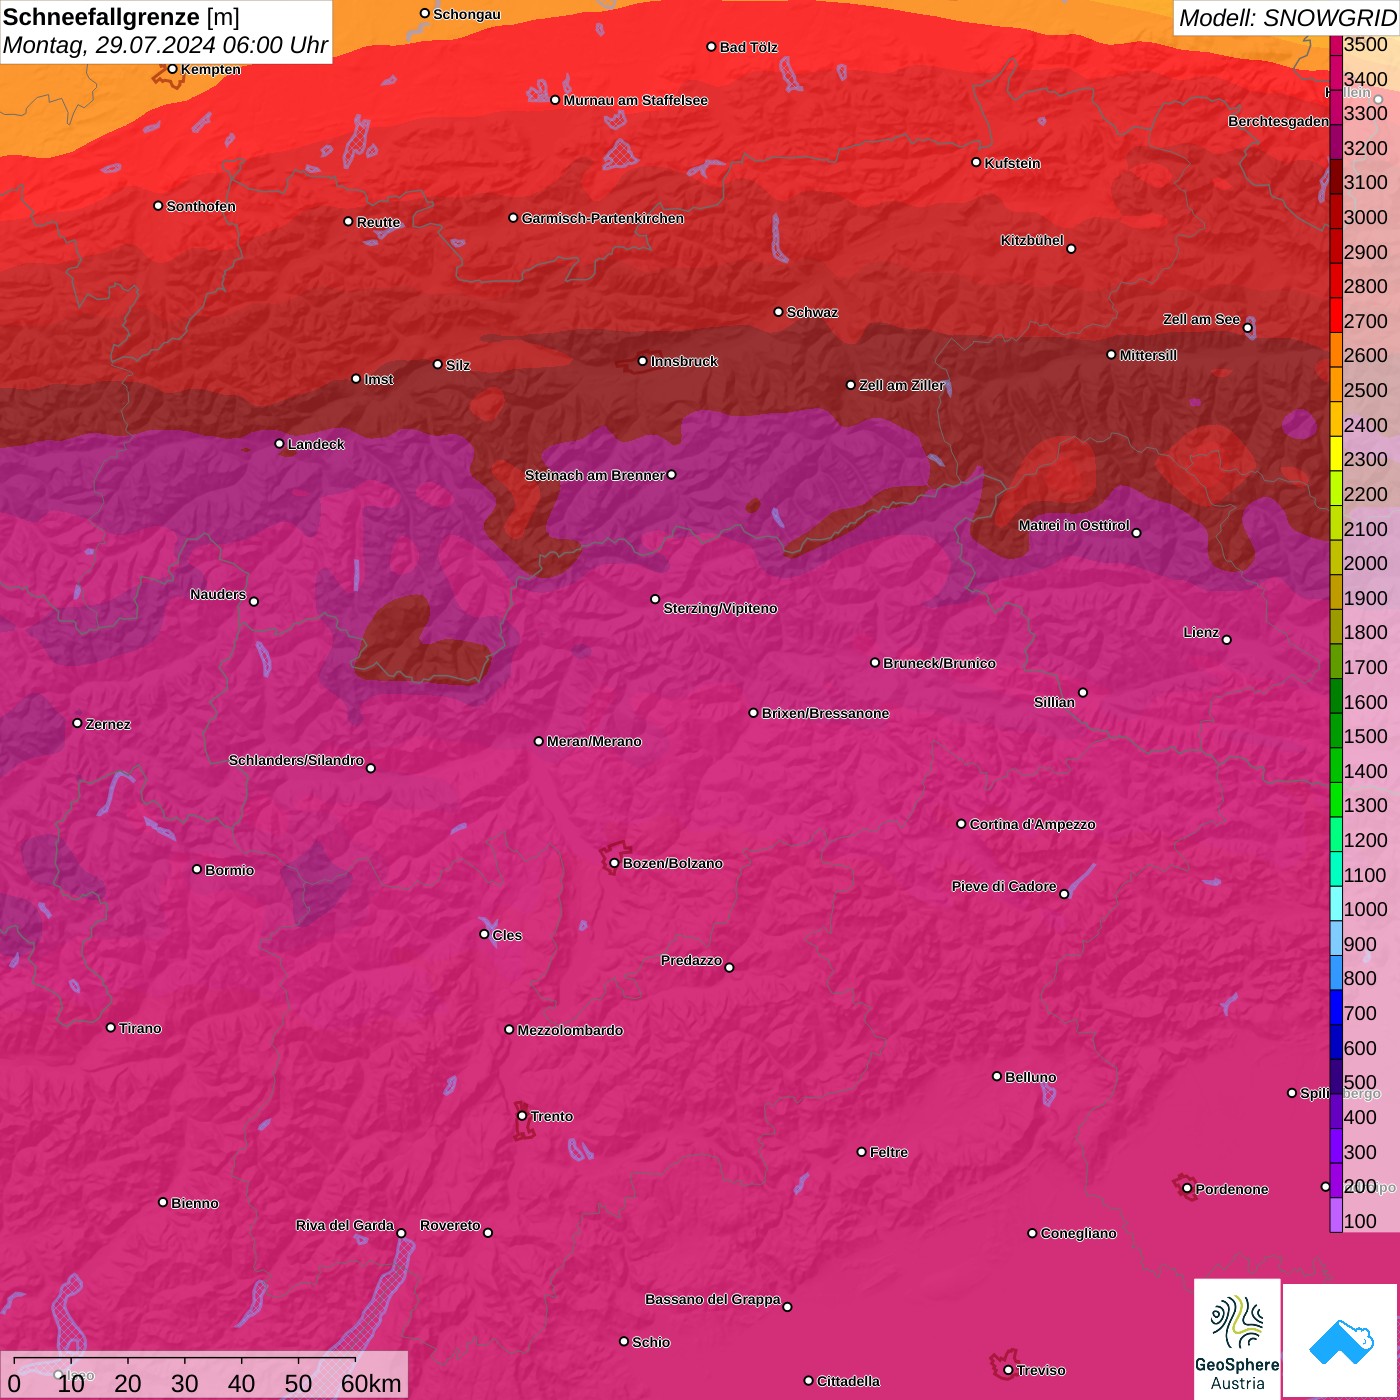
Task: Click the blue avalanche service logo
Action: [x=1341, y=1341]
